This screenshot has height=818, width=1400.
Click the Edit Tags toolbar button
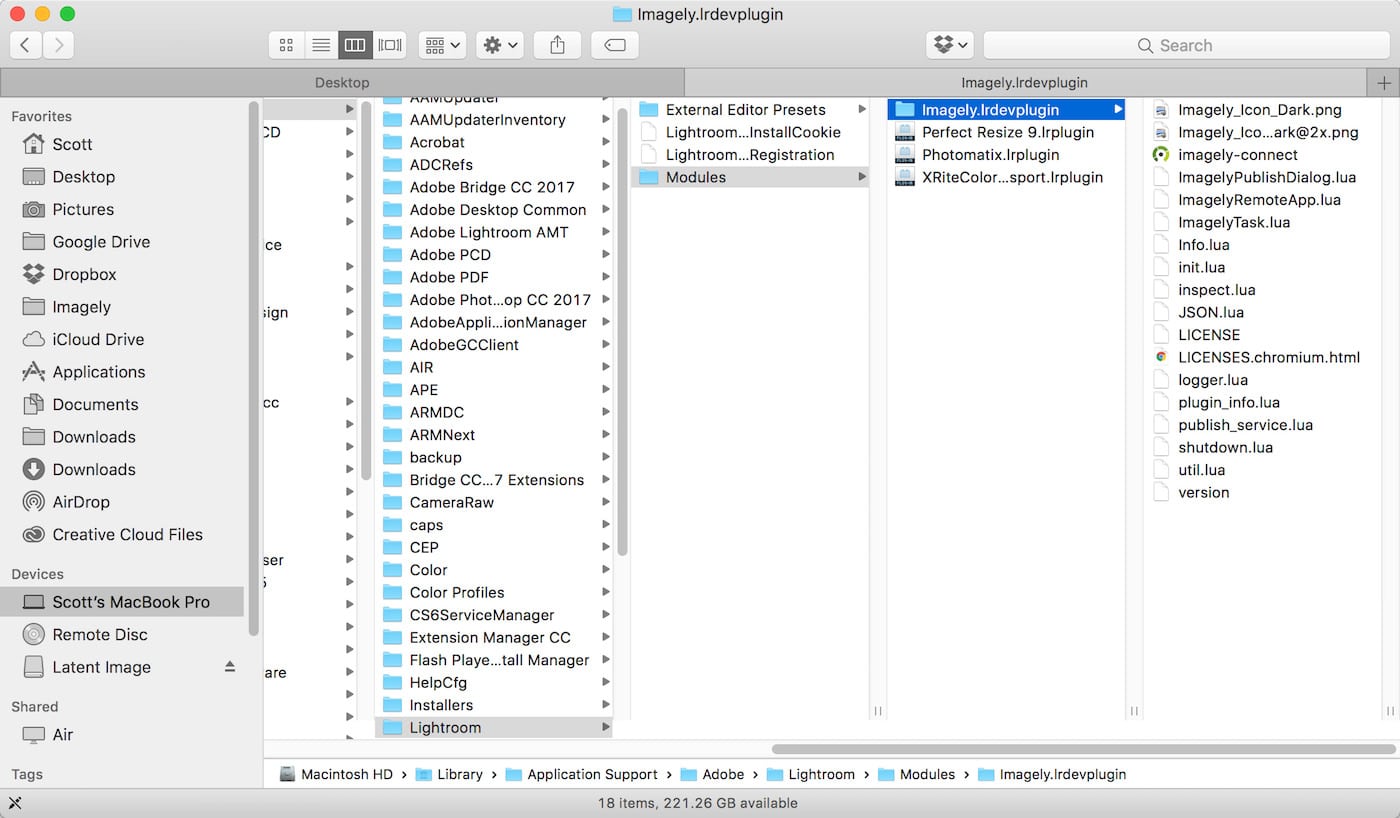click(615, 45)
